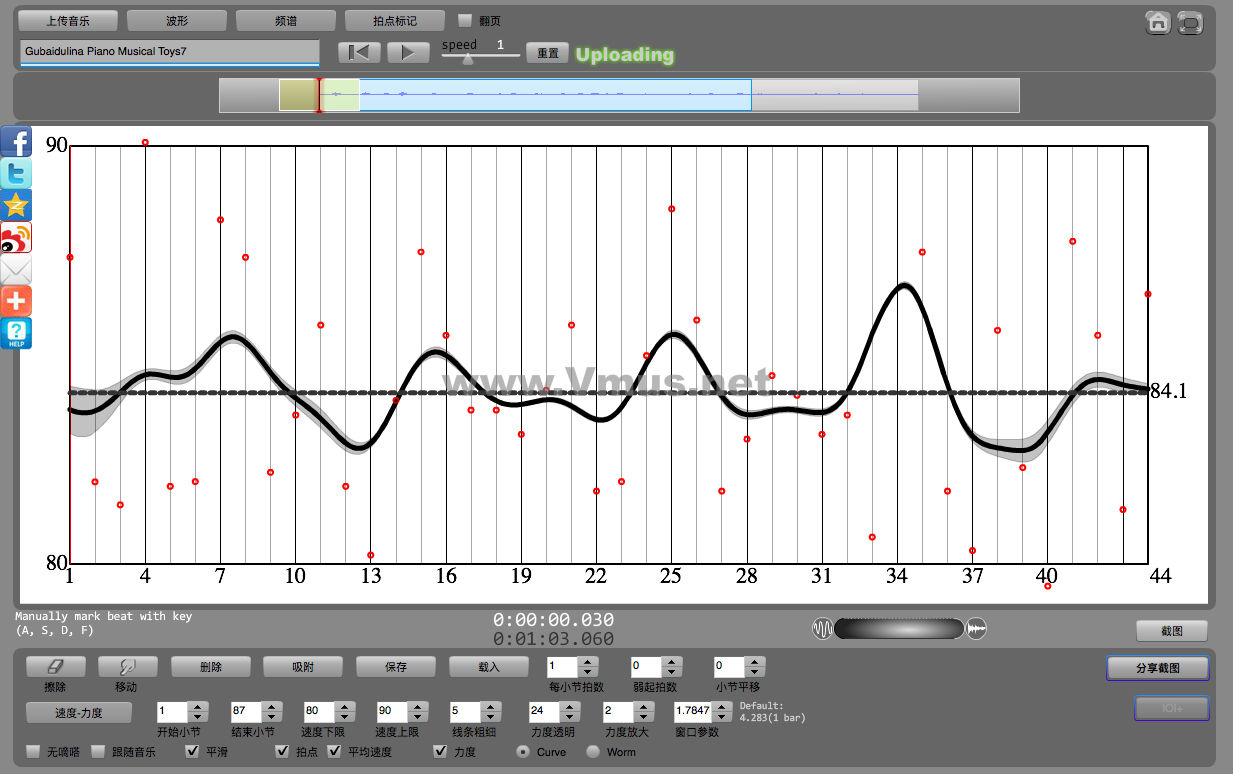The image size is (1233, 774).
Task: Click the 保存 save button
Action: (x=396, y=666)
